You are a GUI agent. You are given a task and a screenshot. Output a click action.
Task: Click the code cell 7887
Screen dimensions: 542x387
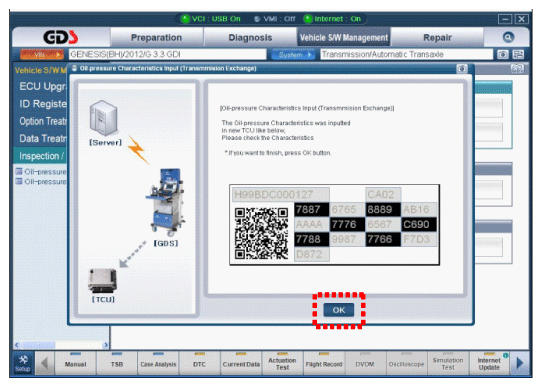point(312,209)
